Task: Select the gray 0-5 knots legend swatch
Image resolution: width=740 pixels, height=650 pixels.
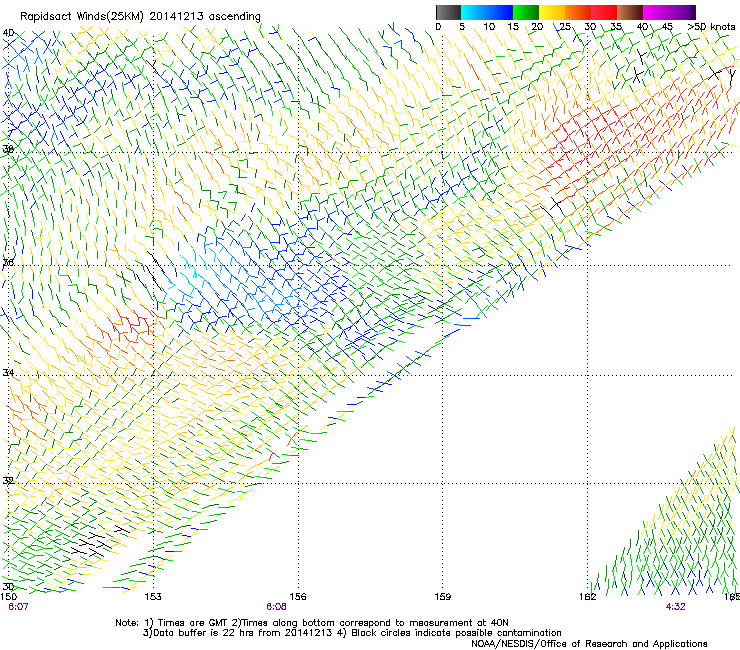Action: 448,12
